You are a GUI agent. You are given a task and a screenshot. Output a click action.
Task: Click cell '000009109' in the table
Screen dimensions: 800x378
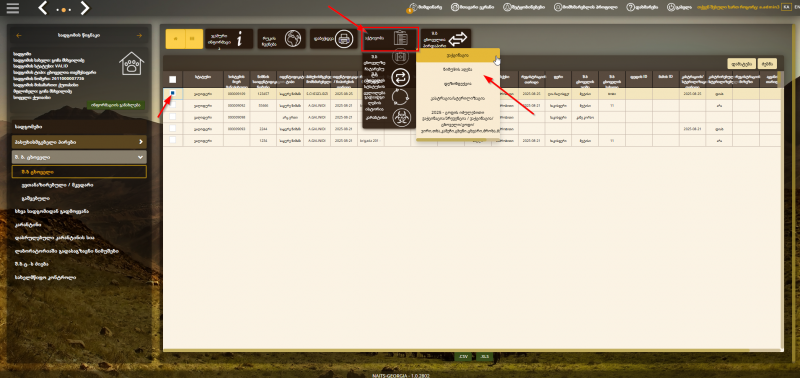(237, 94)
